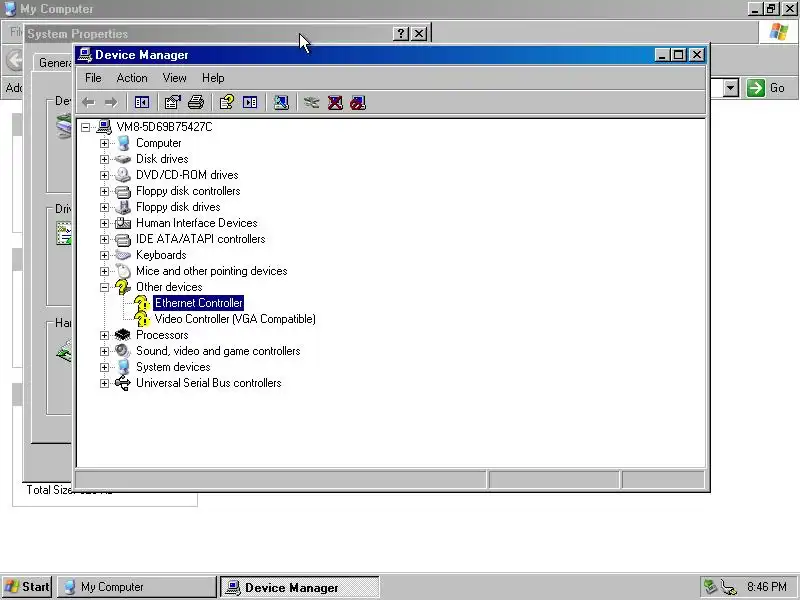
Task: Select the System devices row
Action: pos(173,367)
